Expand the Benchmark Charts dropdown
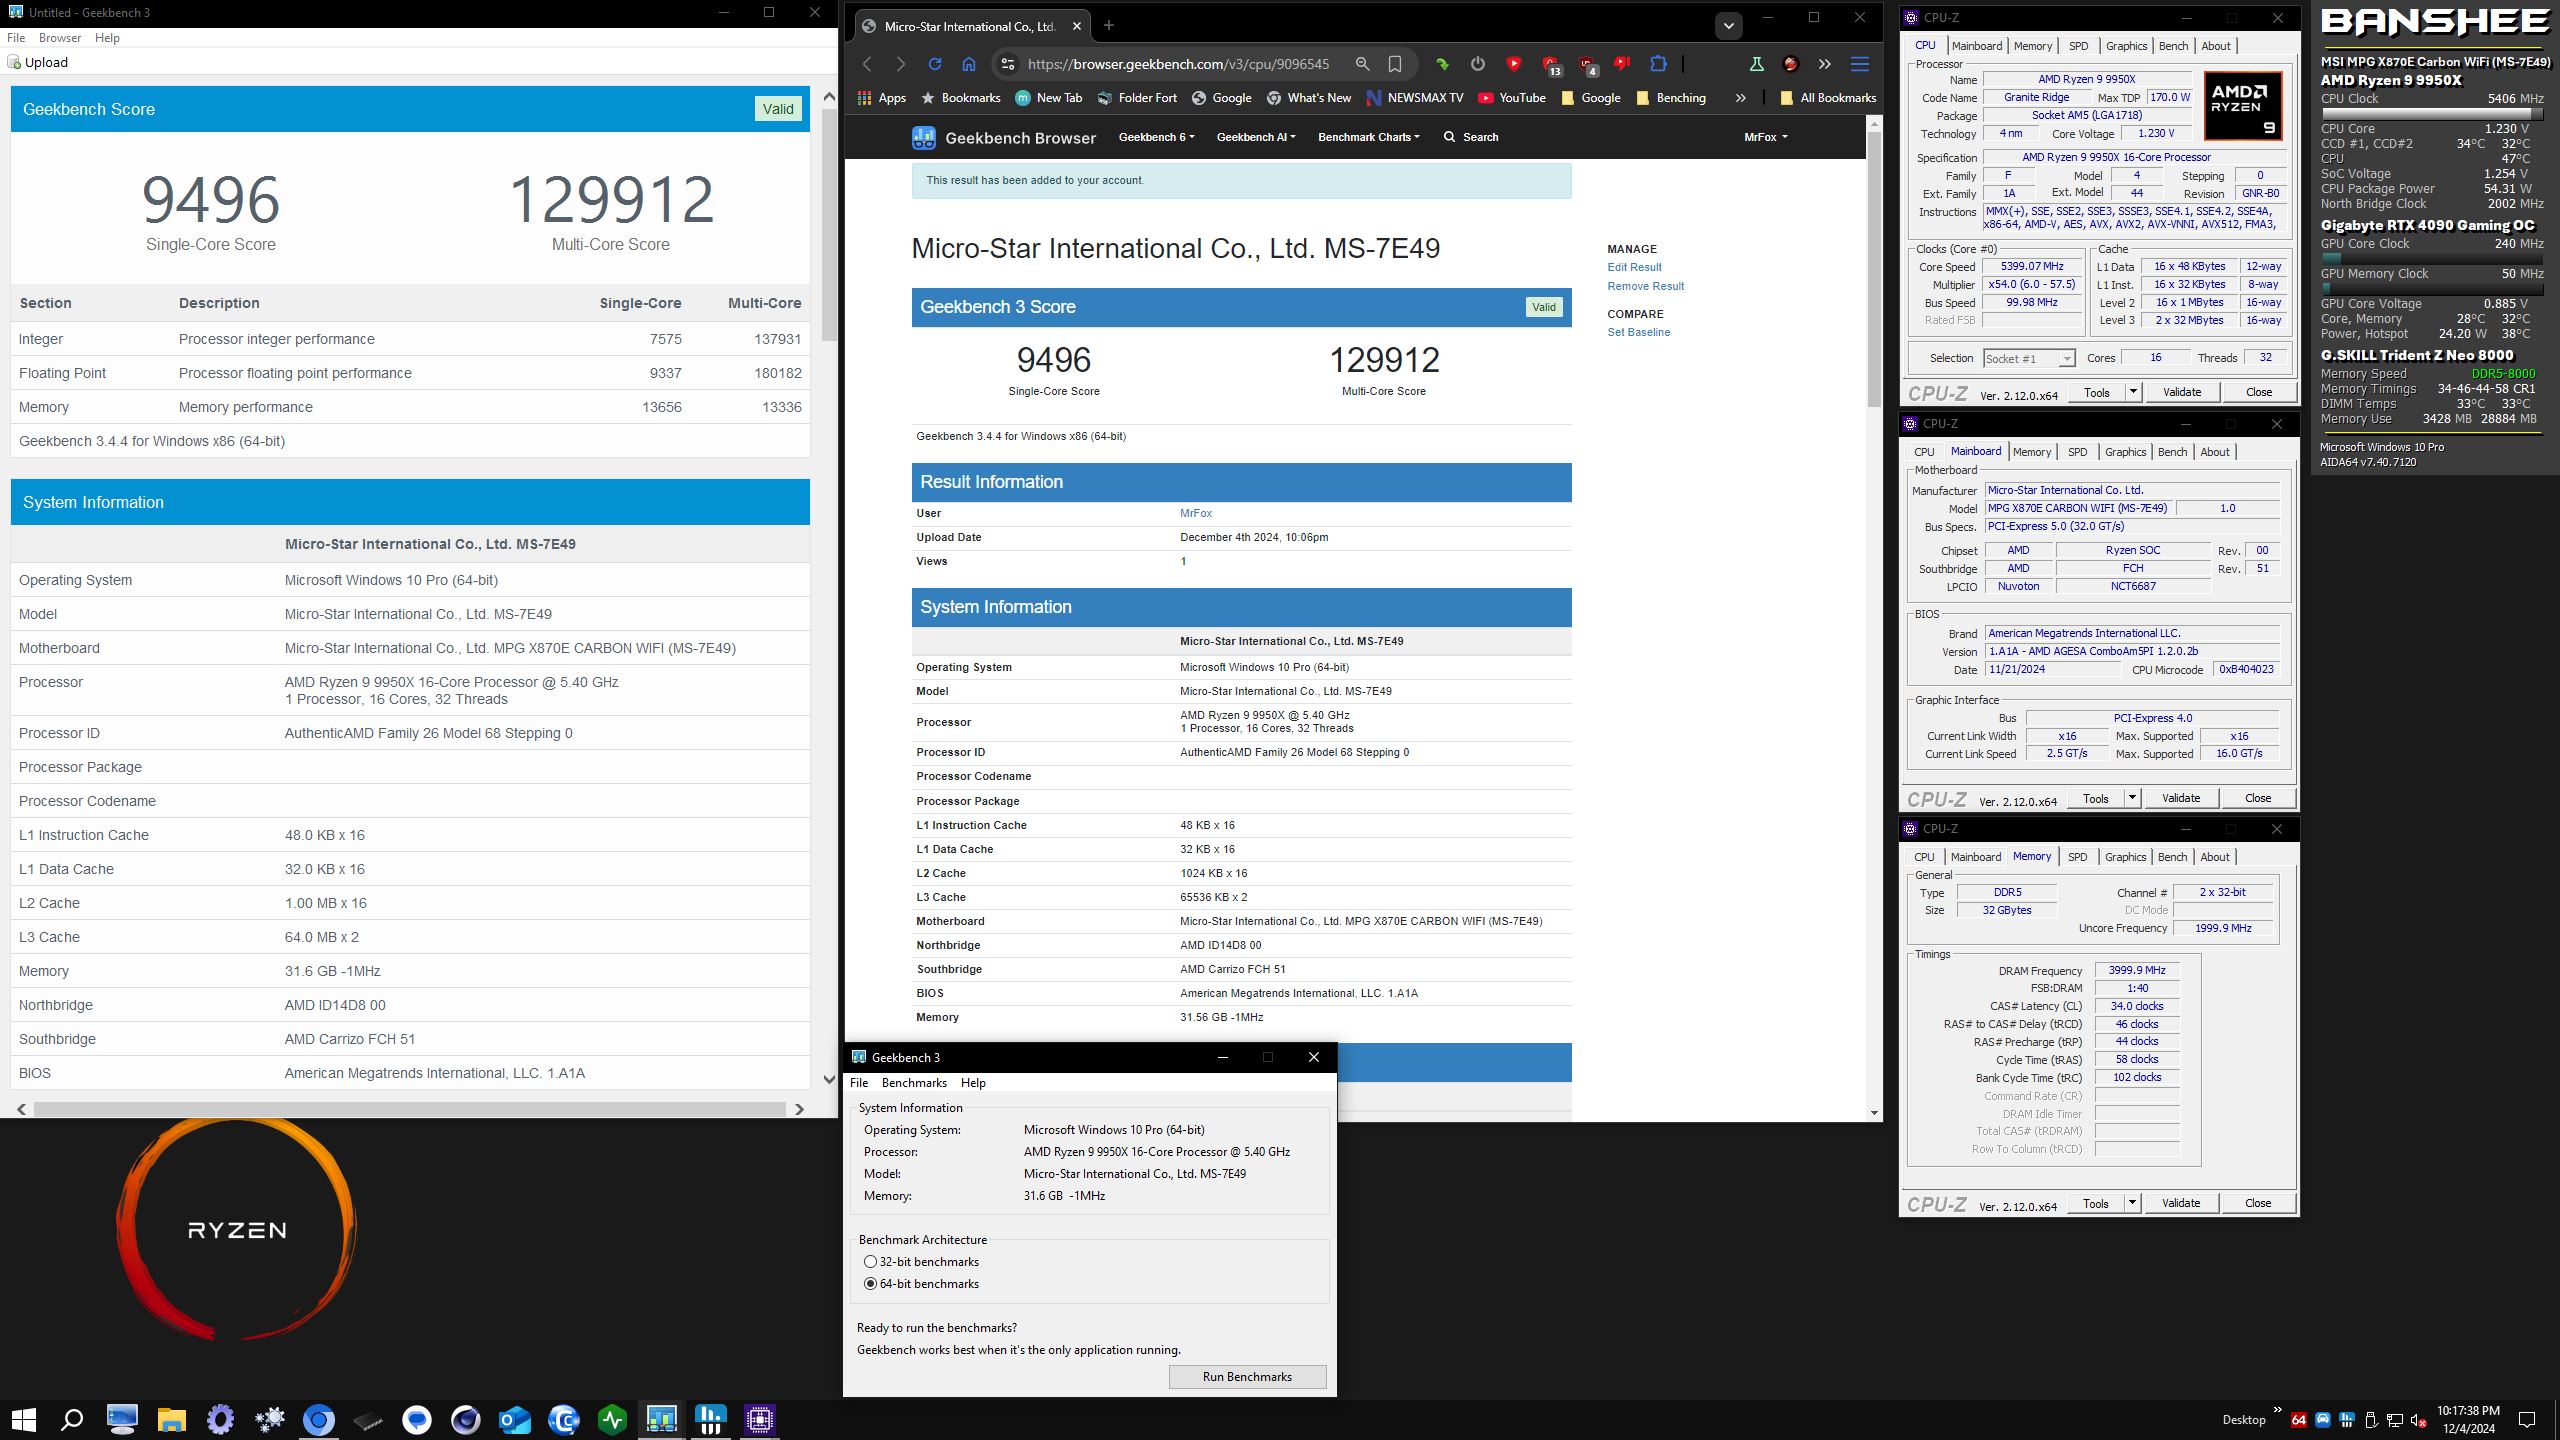Image resolution: width=2560 pixels, height=1440 pixels. pos(1368,137)
